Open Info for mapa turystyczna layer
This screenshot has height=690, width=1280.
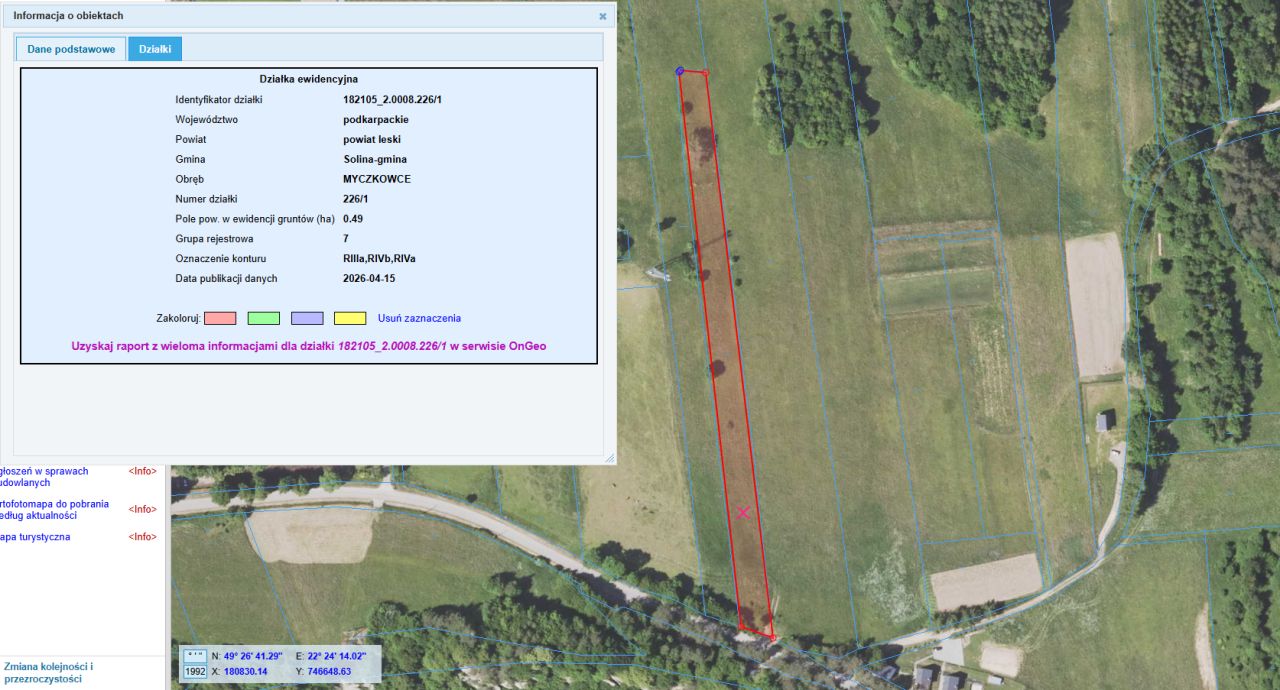click(142, 537)
